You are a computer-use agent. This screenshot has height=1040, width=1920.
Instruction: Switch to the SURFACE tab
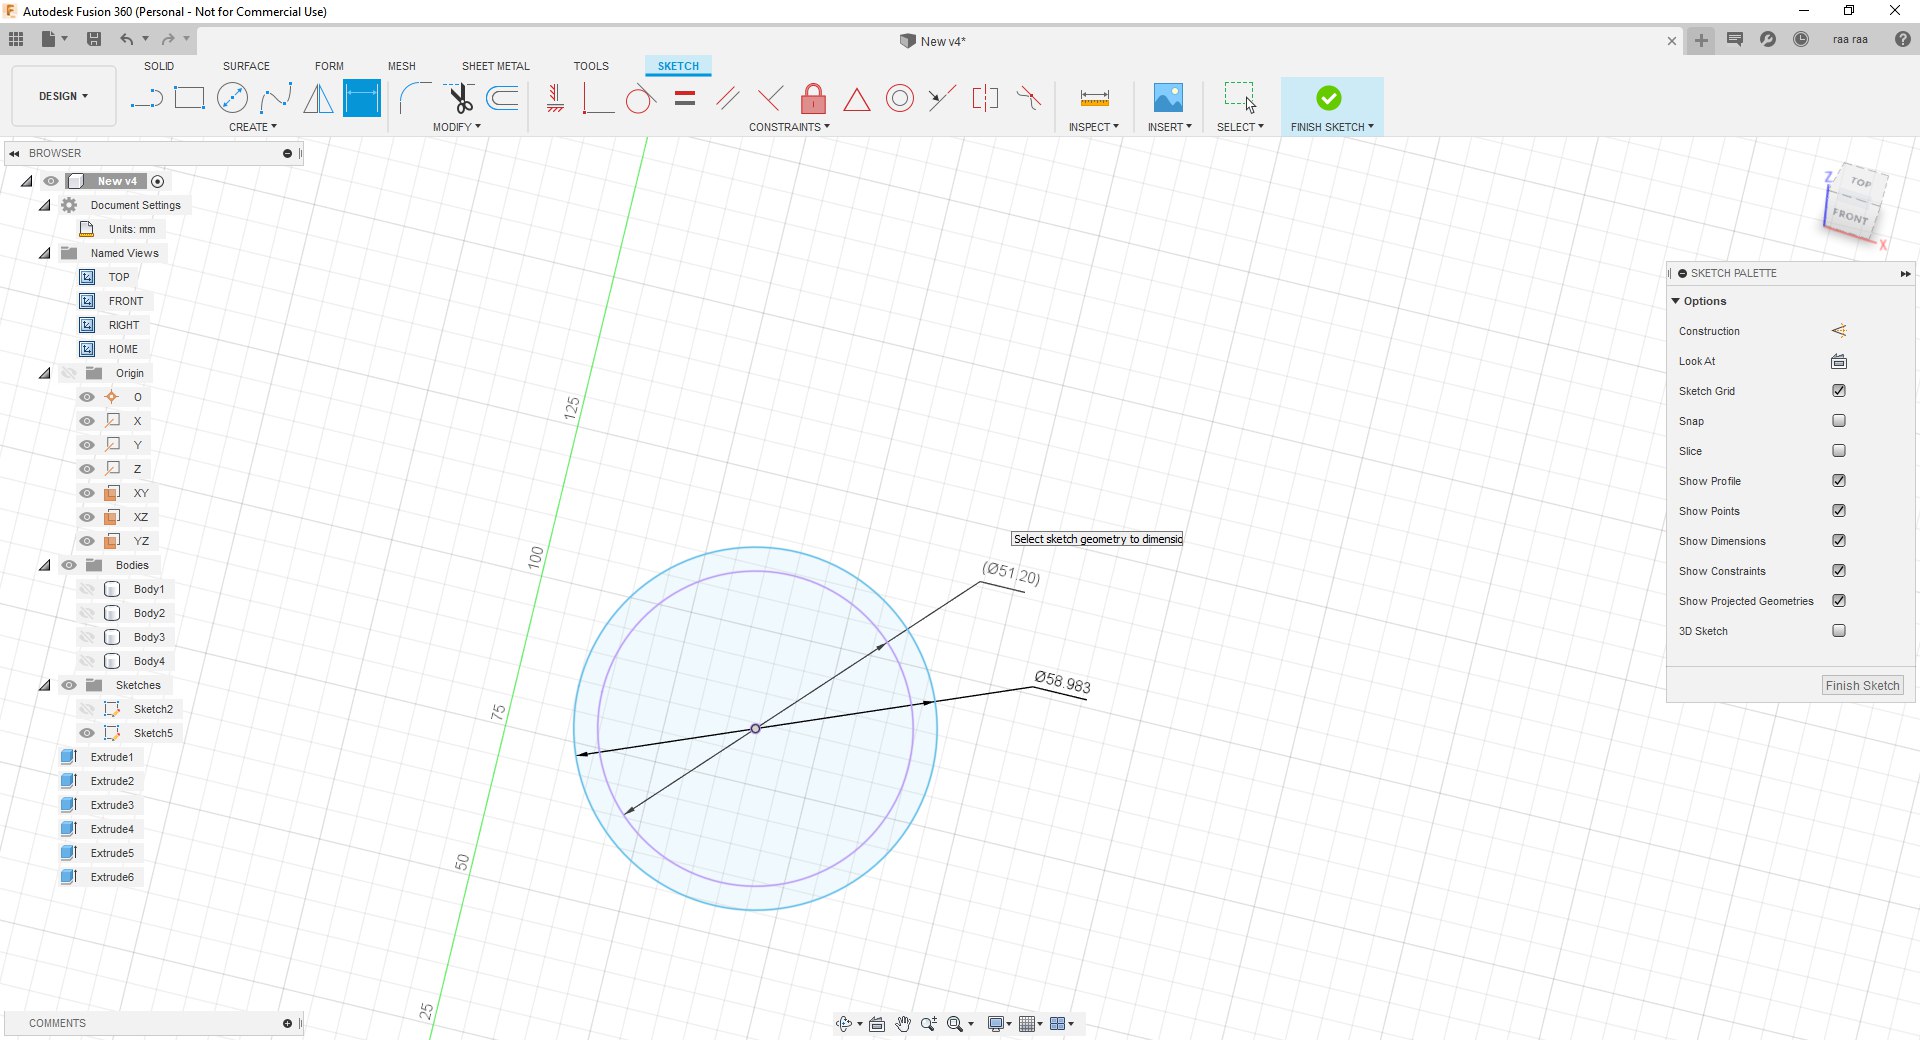246,66
